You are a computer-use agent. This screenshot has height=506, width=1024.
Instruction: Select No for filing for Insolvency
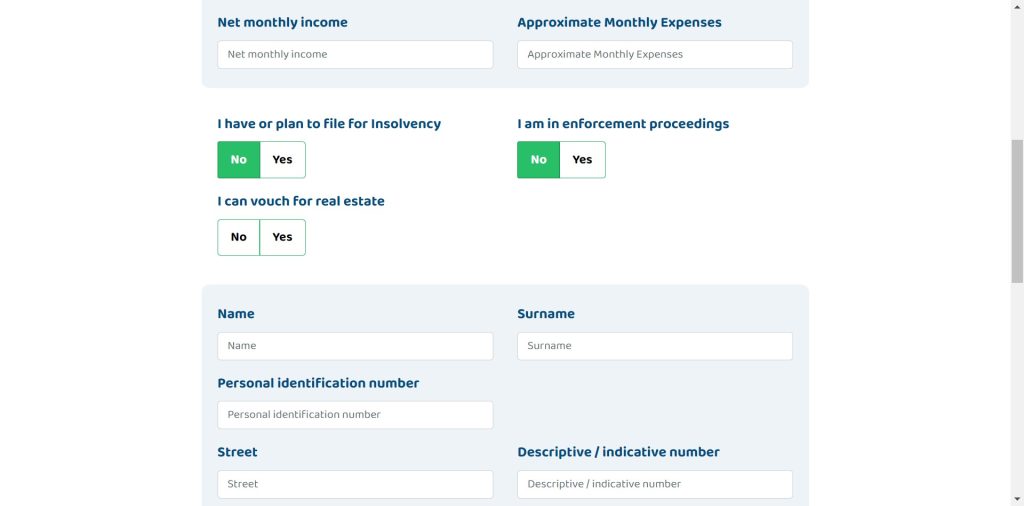(239, 160)
